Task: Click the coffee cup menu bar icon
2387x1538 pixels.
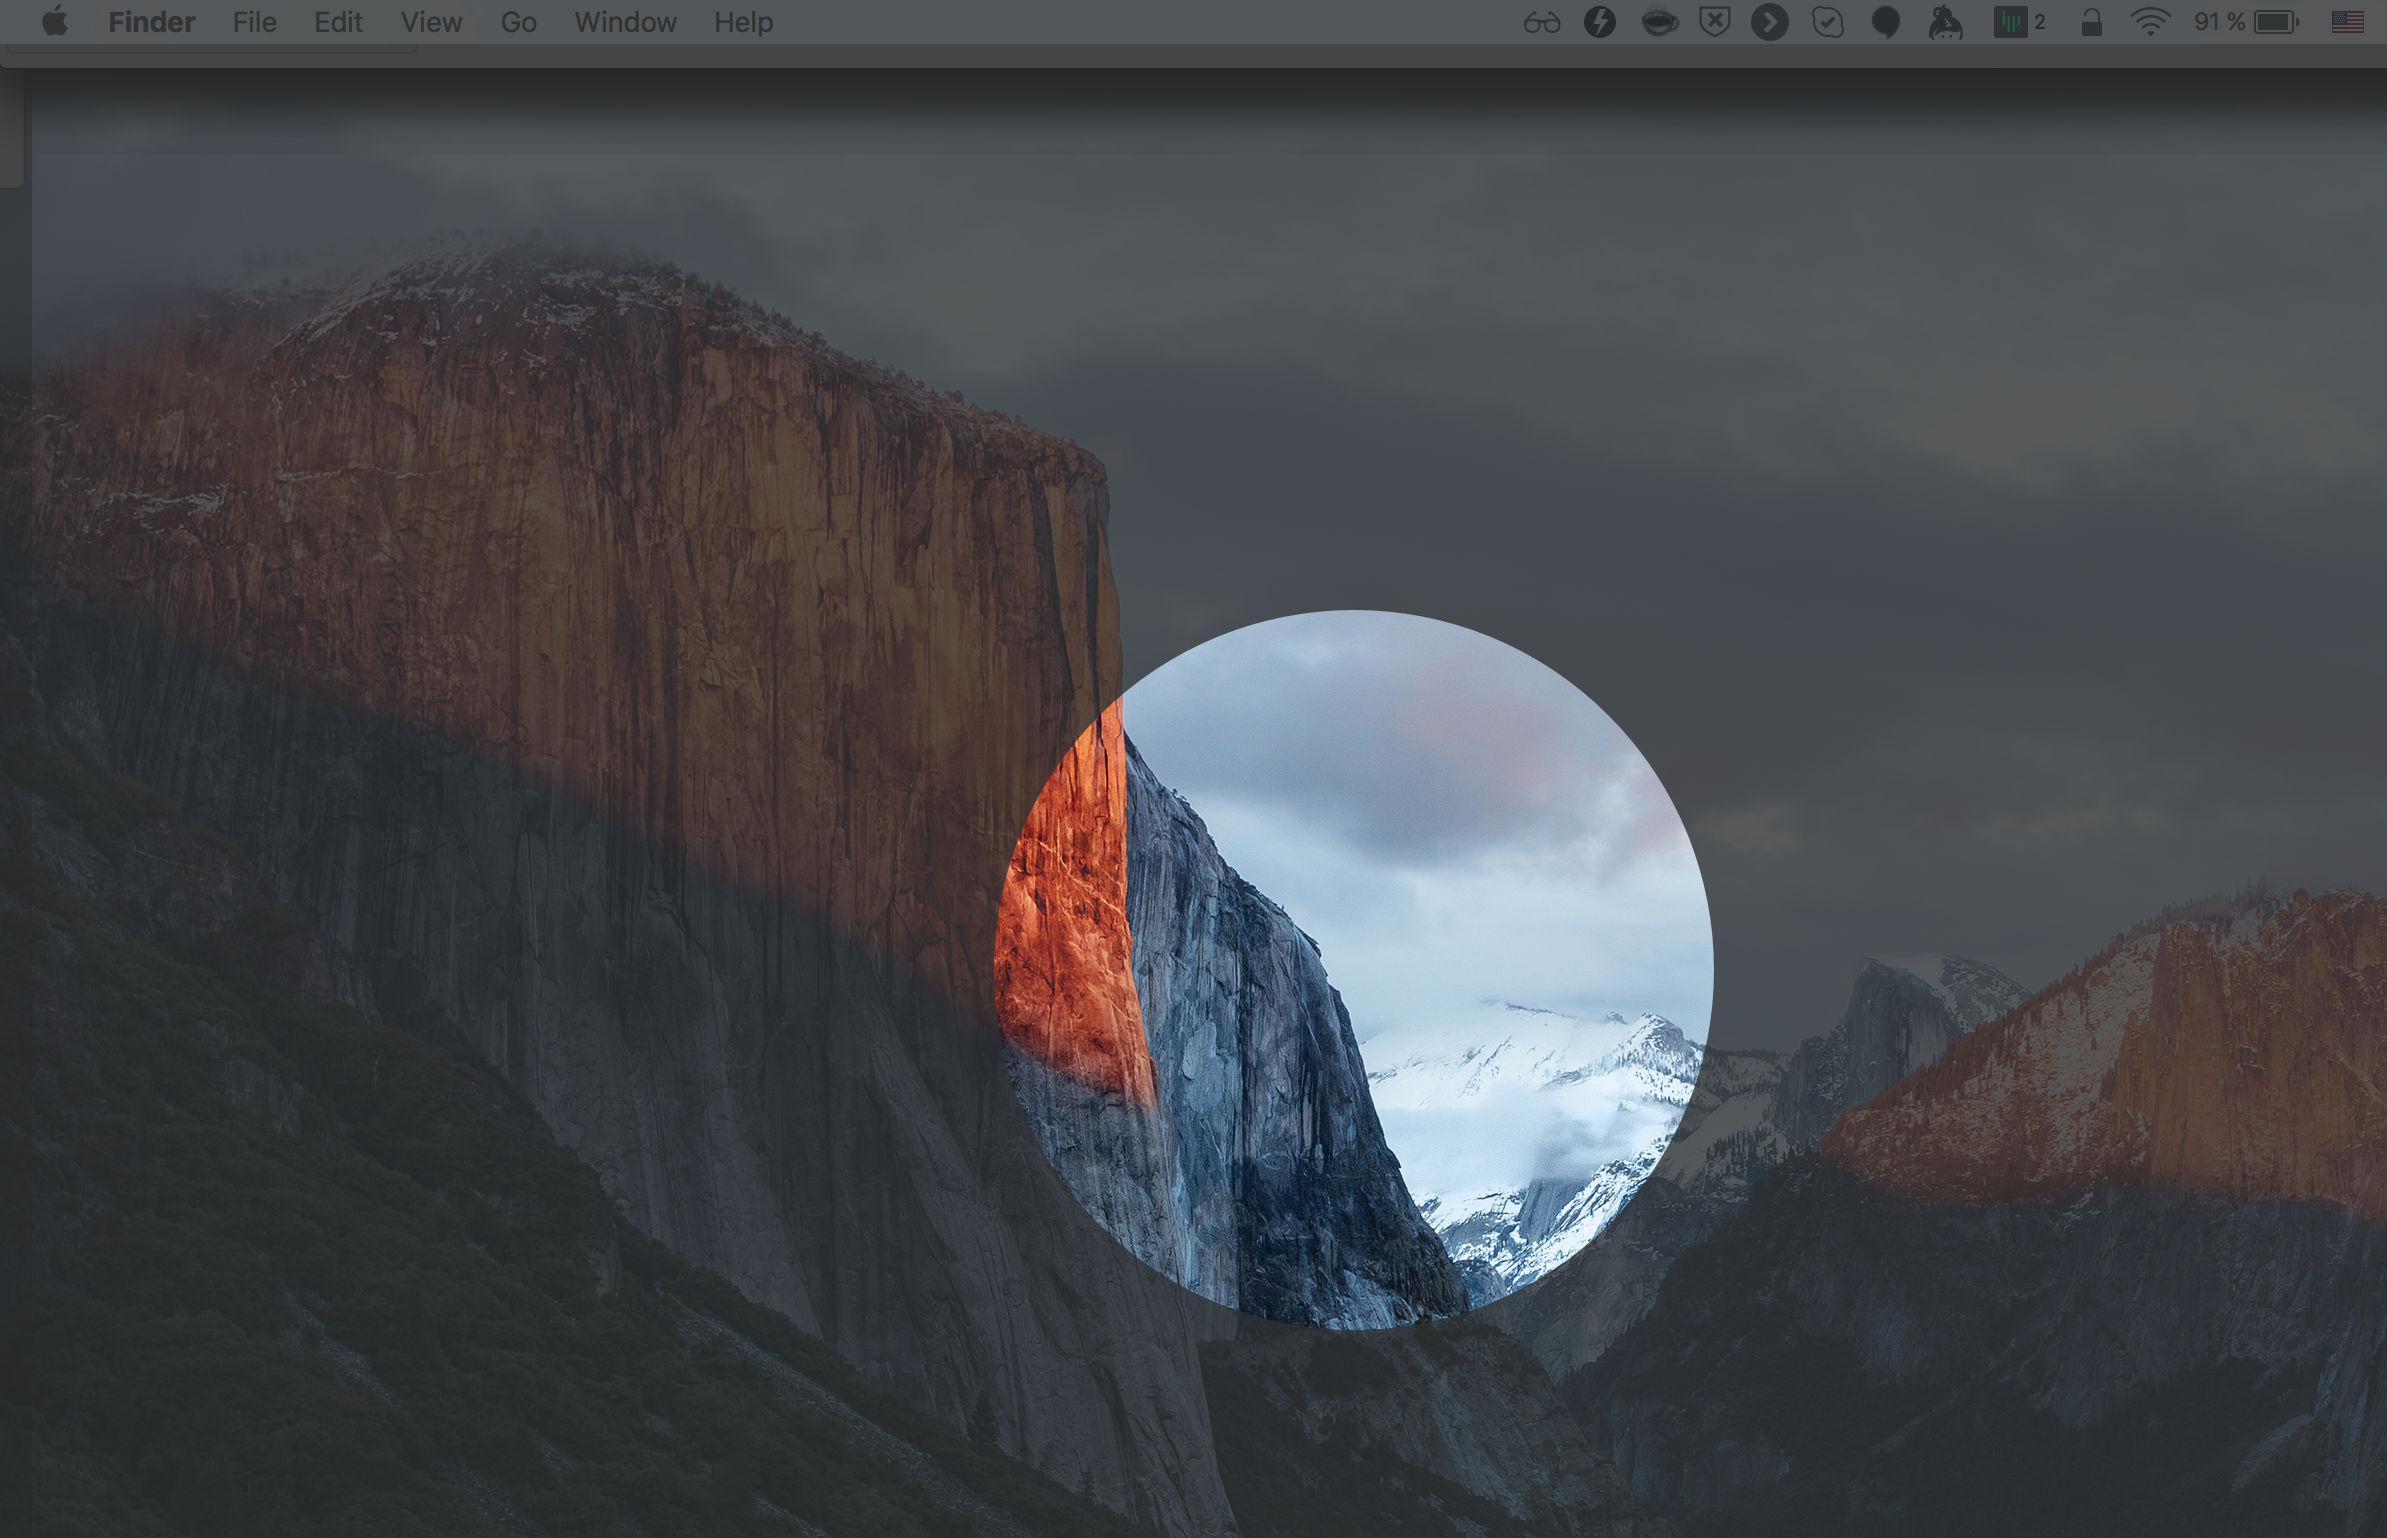Action: tap(1659, 22)
